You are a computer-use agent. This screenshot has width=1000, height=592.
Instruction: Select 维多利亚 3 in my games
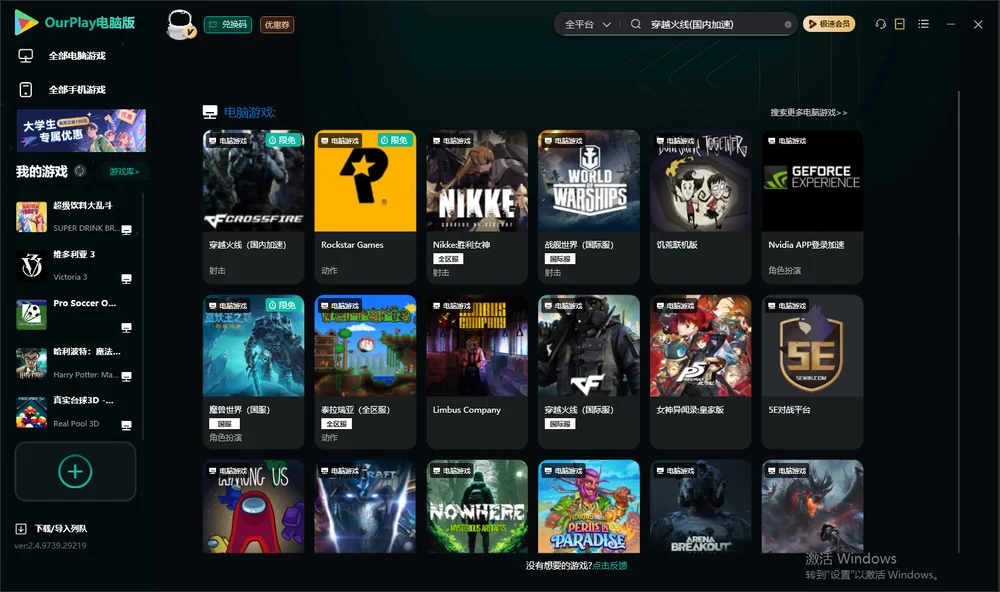coord(75,265)
